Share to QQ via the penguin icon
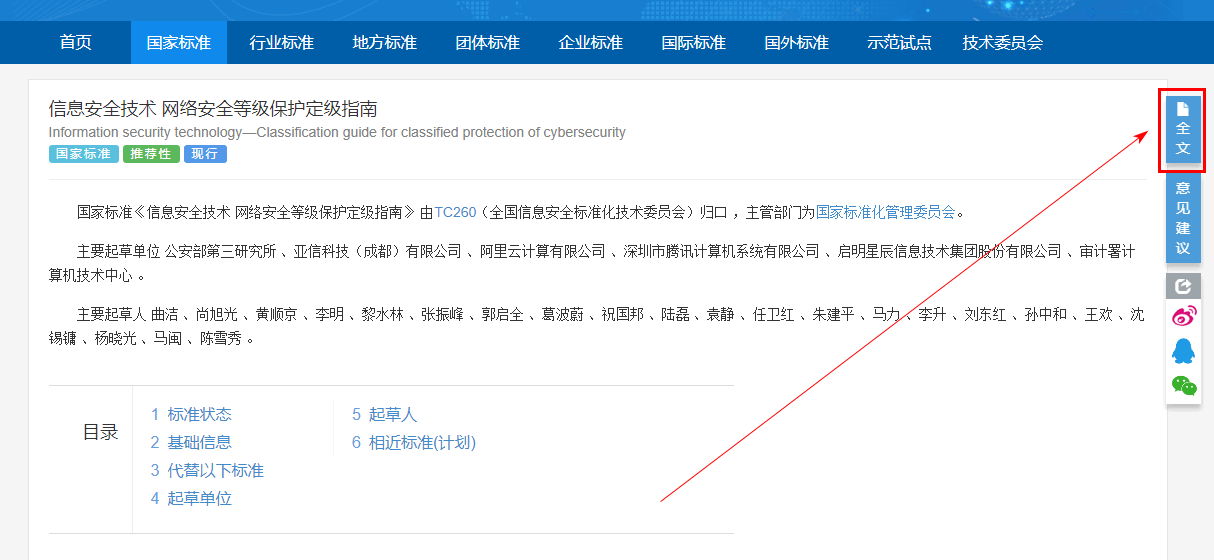Image resolution: width=1214 pixels, height=560 pixels. coord(1183,351)
